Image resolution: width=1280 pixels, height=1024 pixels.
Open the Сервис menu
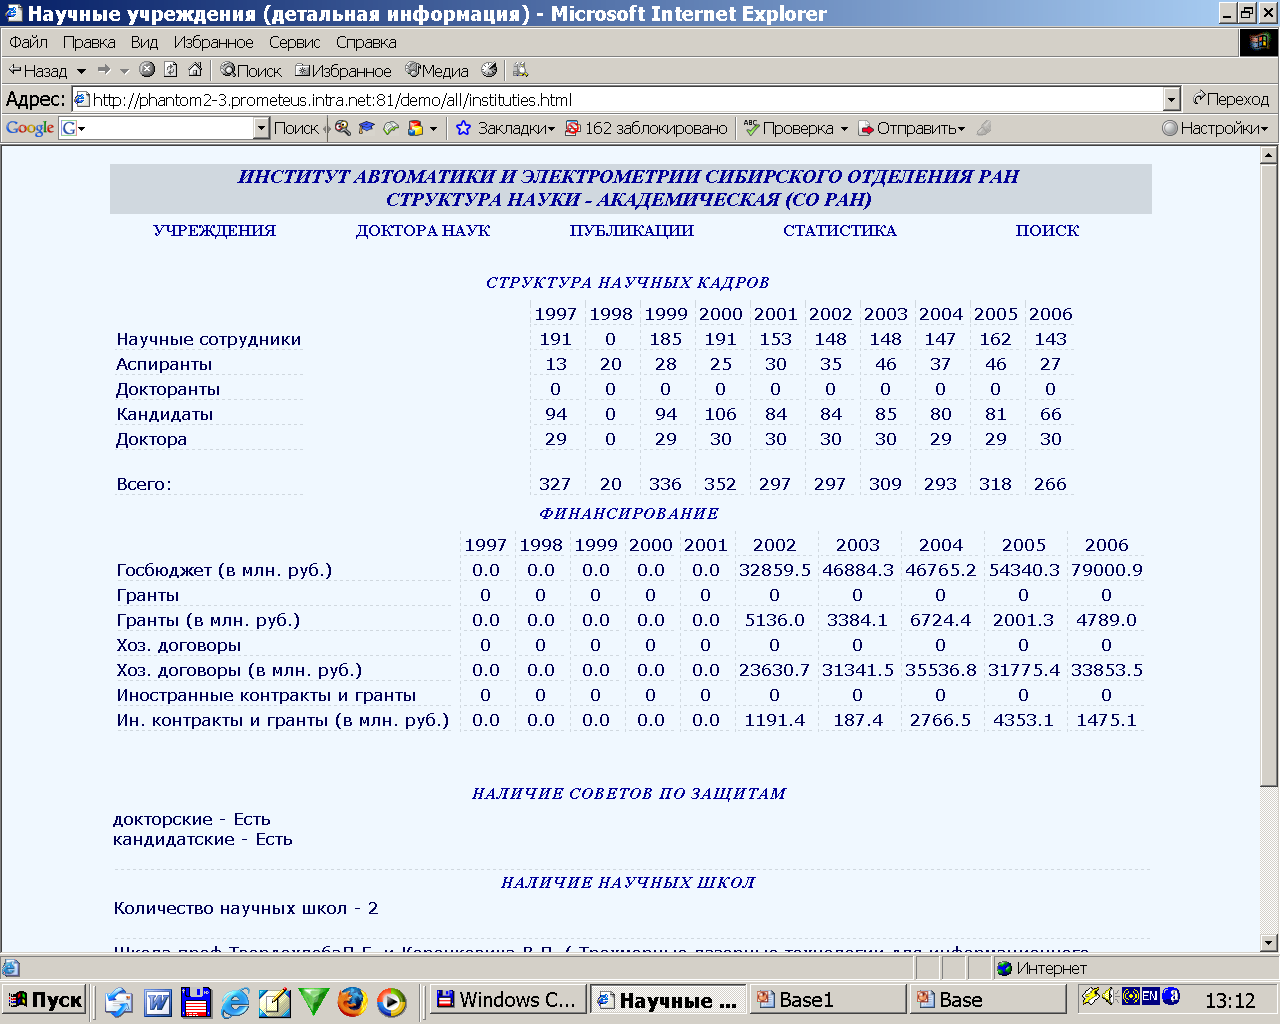tap(294, 42)
